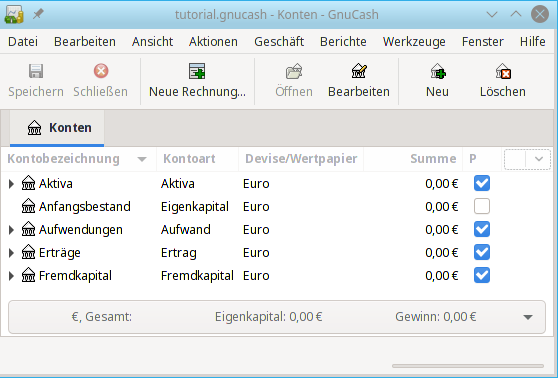
Task: Click the bank icon of Fremdkapital row
Action: [x=28, y=275]
